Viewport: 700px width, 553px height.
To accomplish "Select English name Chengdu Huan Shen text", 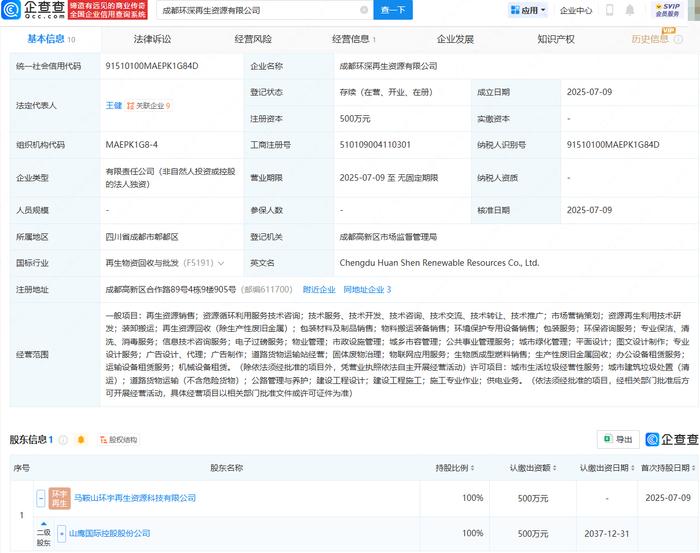I will click(439, 263).
